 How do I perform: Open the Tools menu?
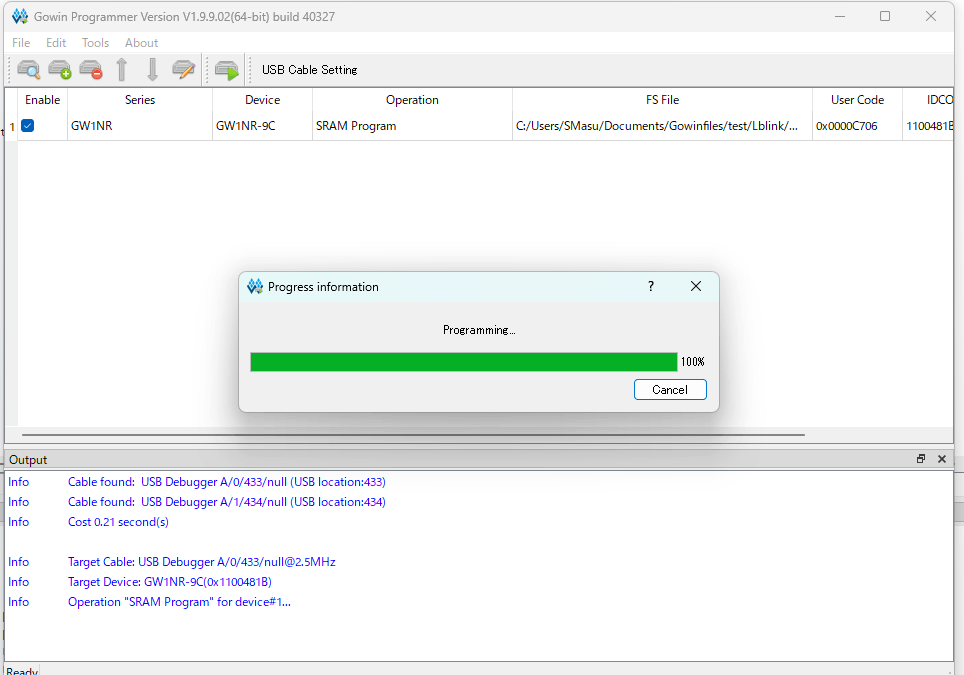[95, 42]
